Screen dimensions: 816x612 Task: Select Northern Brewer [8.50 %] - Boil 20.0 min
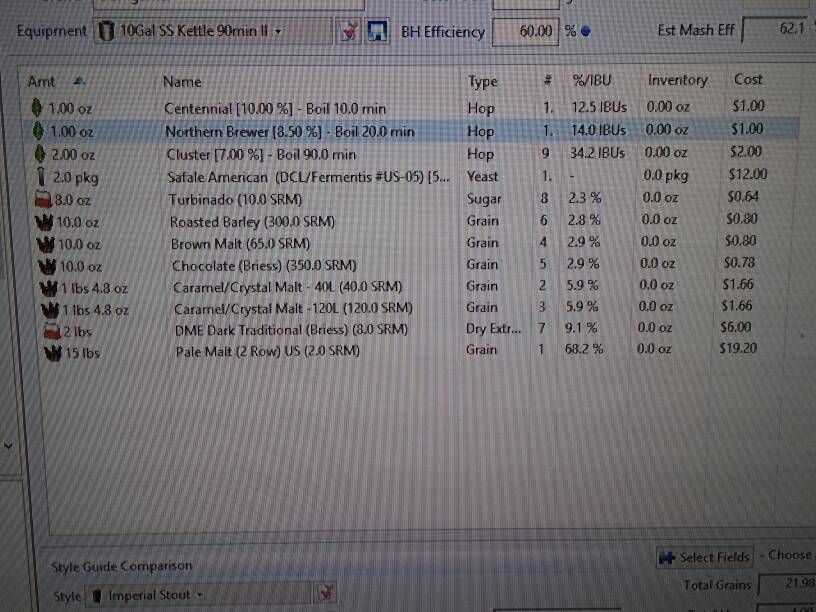coord(290,132)
